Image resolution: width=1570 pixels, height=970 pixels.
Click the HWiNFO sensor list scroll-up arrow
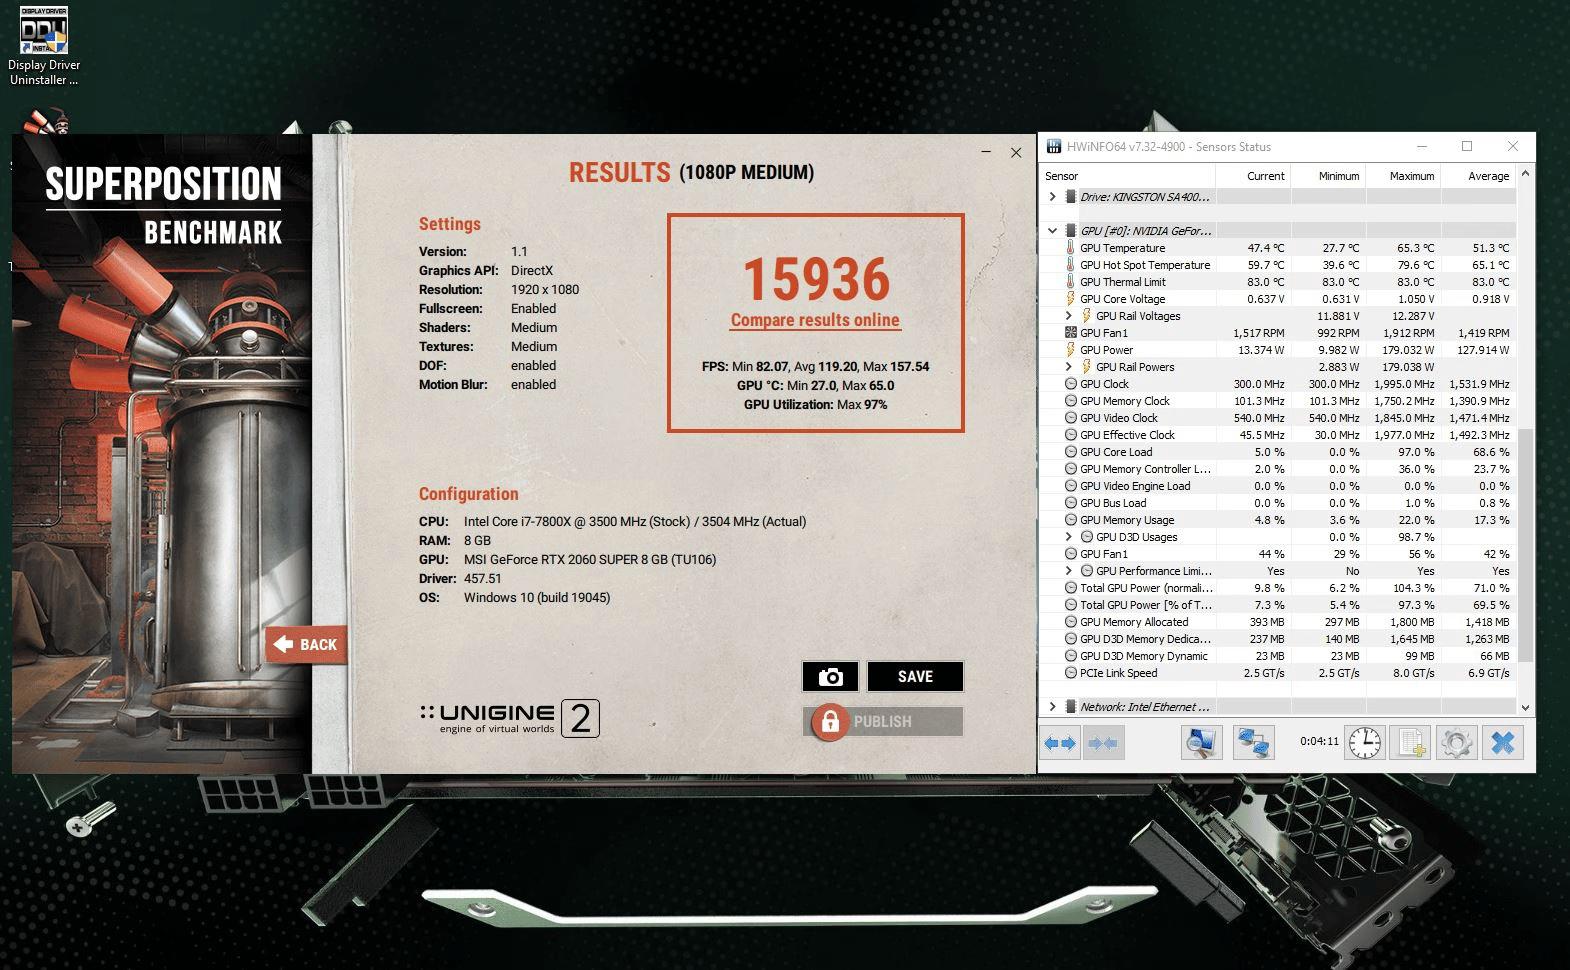1525,174
